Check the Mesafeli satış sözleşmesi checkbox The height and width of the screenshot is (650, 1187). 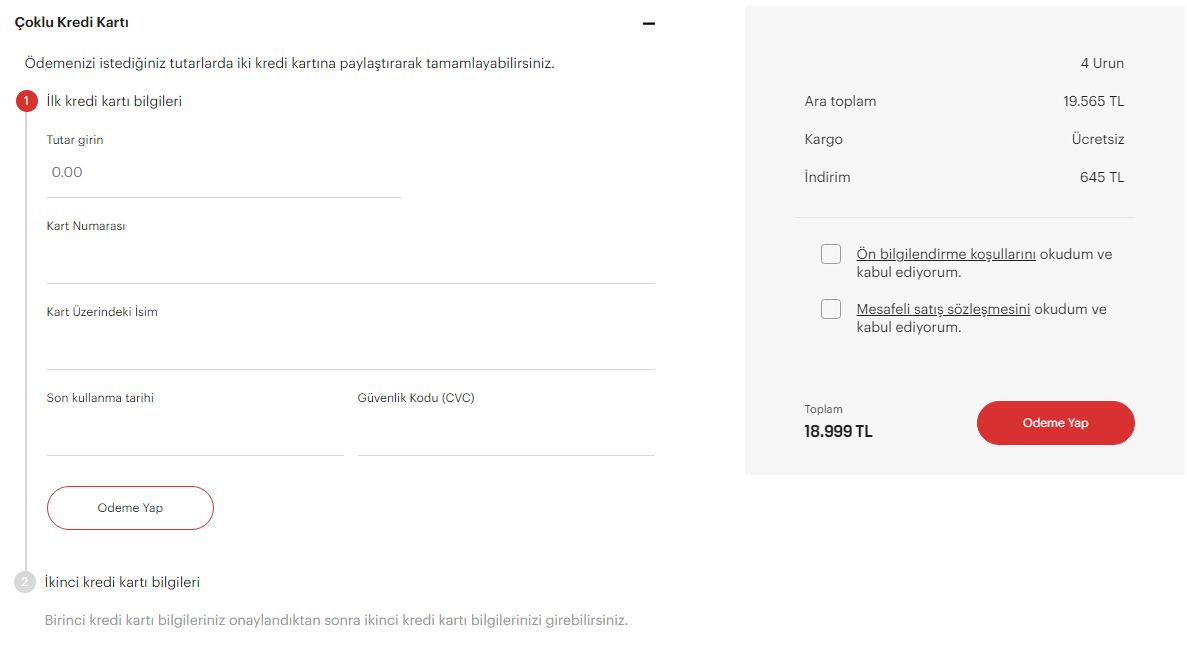831,309
